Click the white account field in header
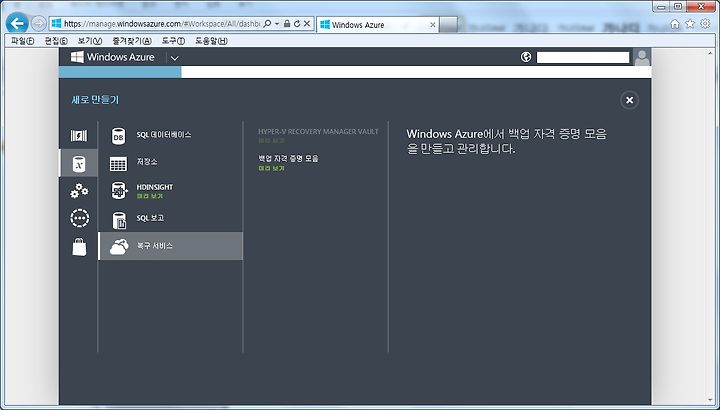This screenshot has width=720, height=410. [583, 57]
